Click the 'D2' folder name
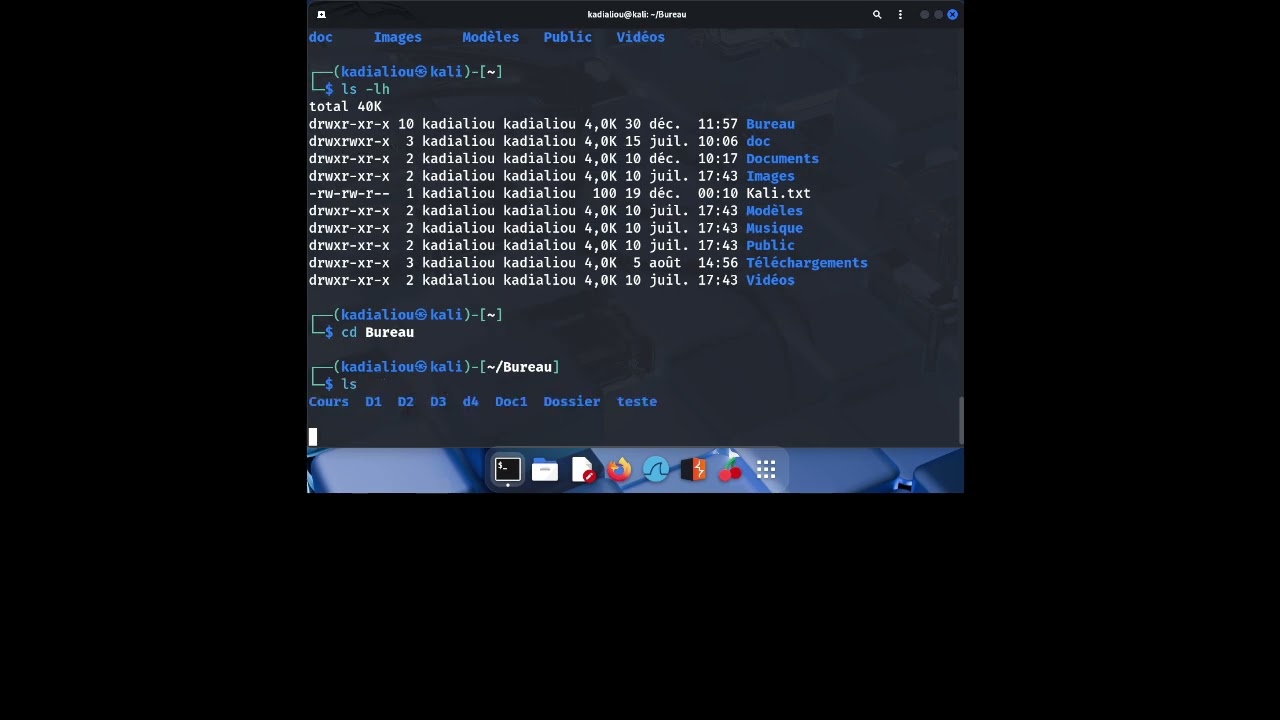Viewport: 1280px width, 720px height. click(x=405, y=402)
